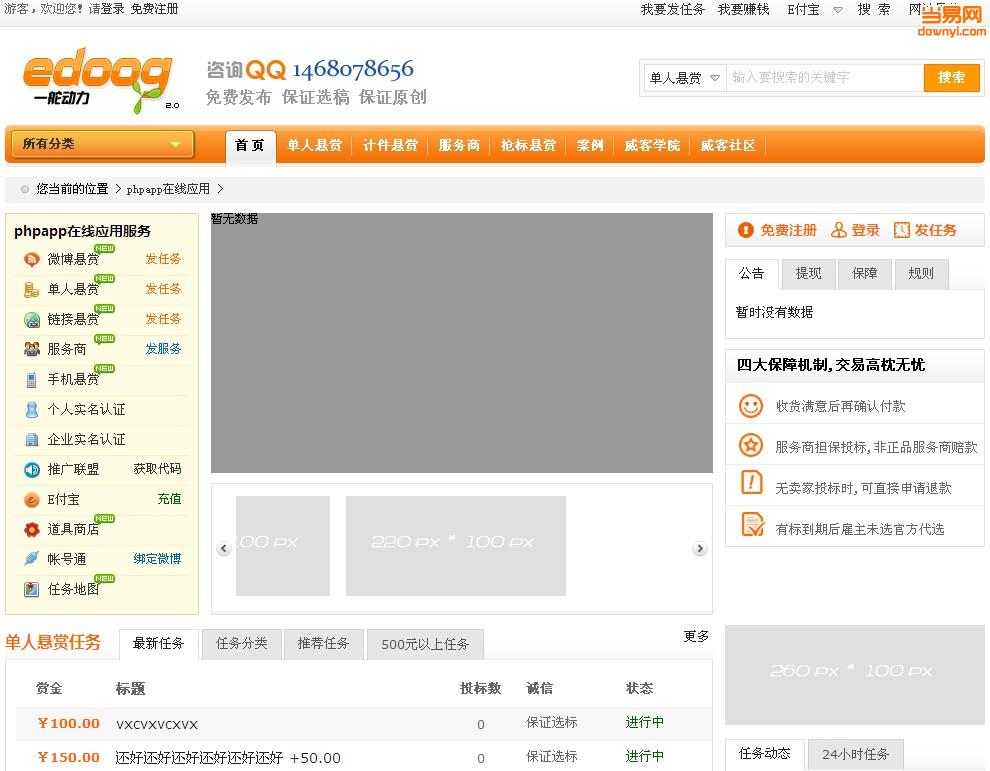Image resolution: width=990 pixels, height=771 pixels.
Task: Click the 推广联盟 speaker icon
Action: (32, 469)
